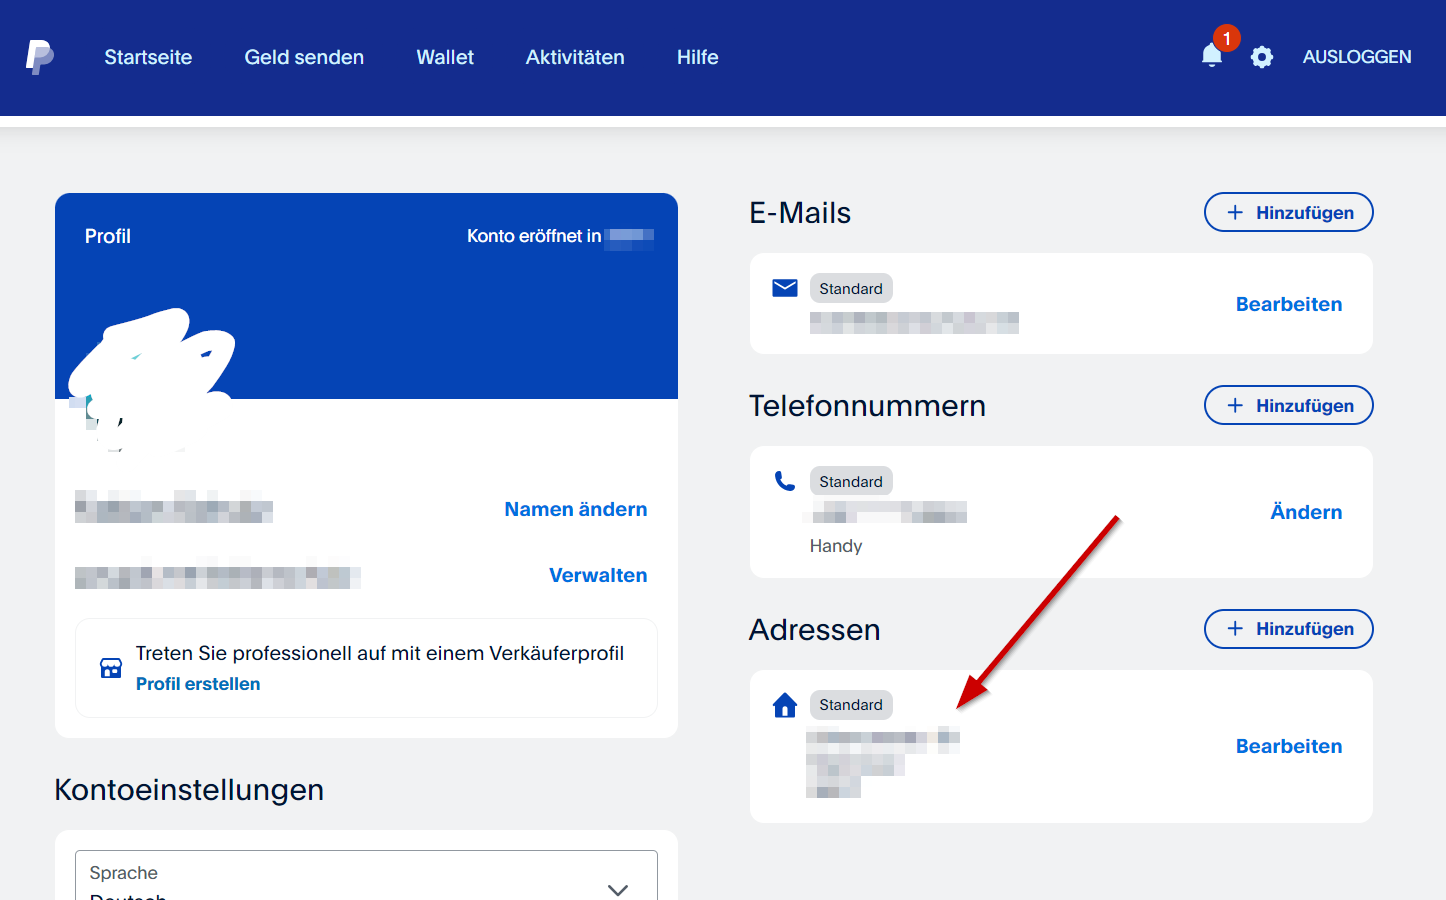
Task: Expand the Sprache dropdown
Action: pyautogui.click(x=366, y=876)
